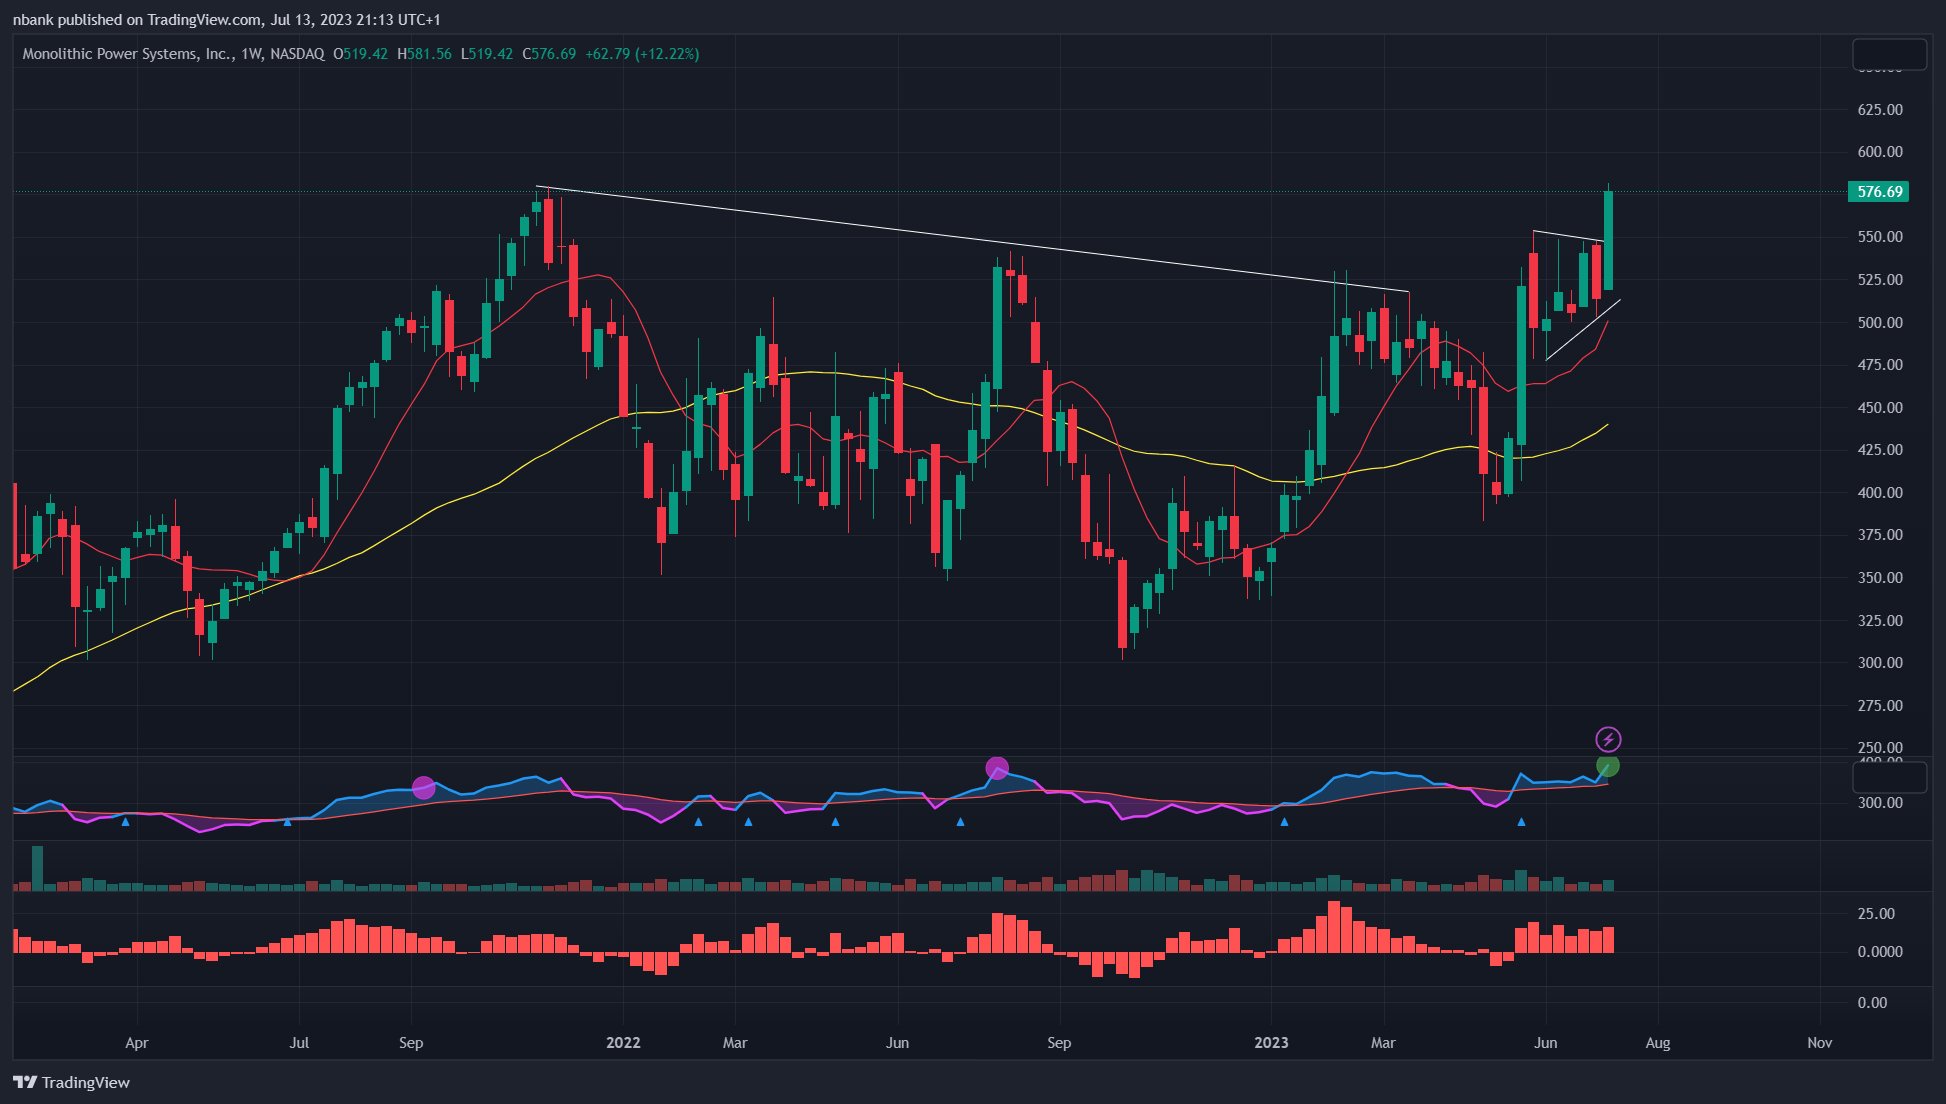Open the lower histogram indicator settings box
This screenshot has width=1946, height=1104.
(1892, 775)
